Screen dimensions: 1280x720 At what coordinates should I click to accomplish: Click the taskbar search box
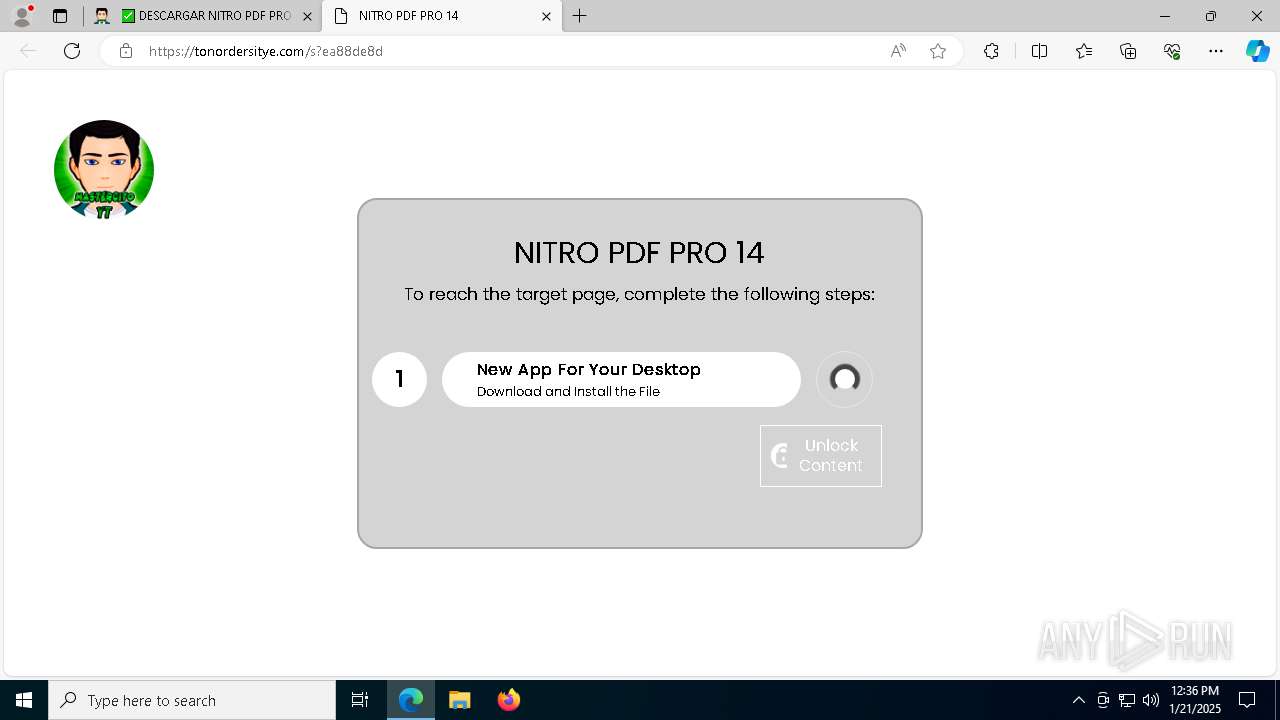(x=192, y=700)
